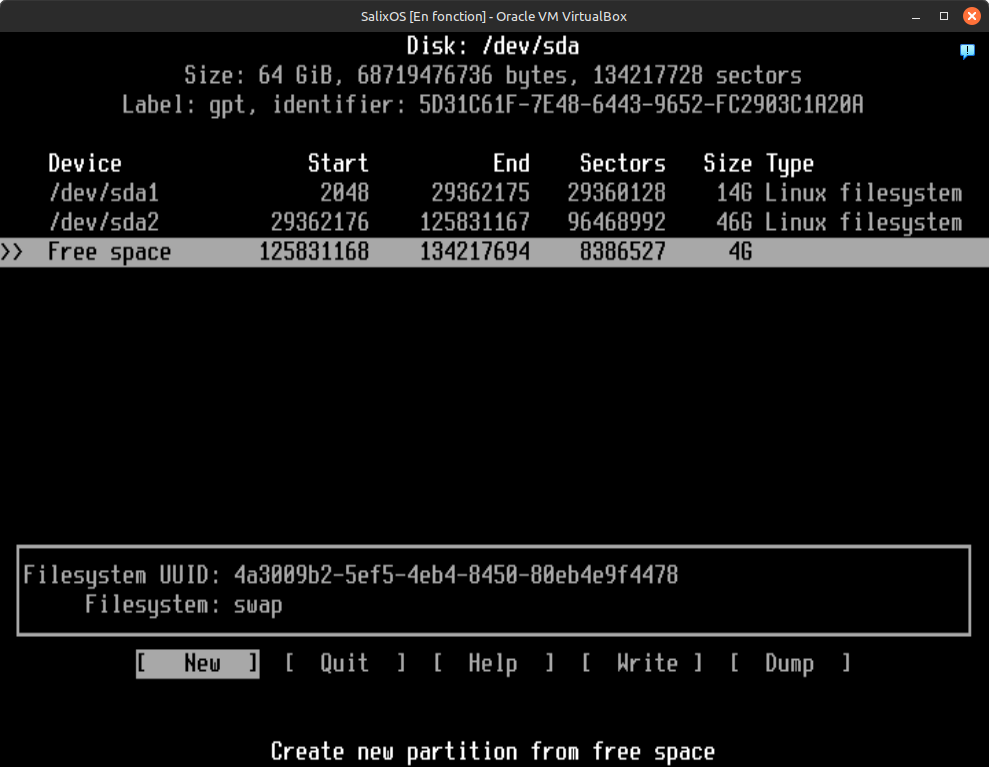Choose Quit in the cfdisk menu
The image size is (989, 767).
pos(345,663)
